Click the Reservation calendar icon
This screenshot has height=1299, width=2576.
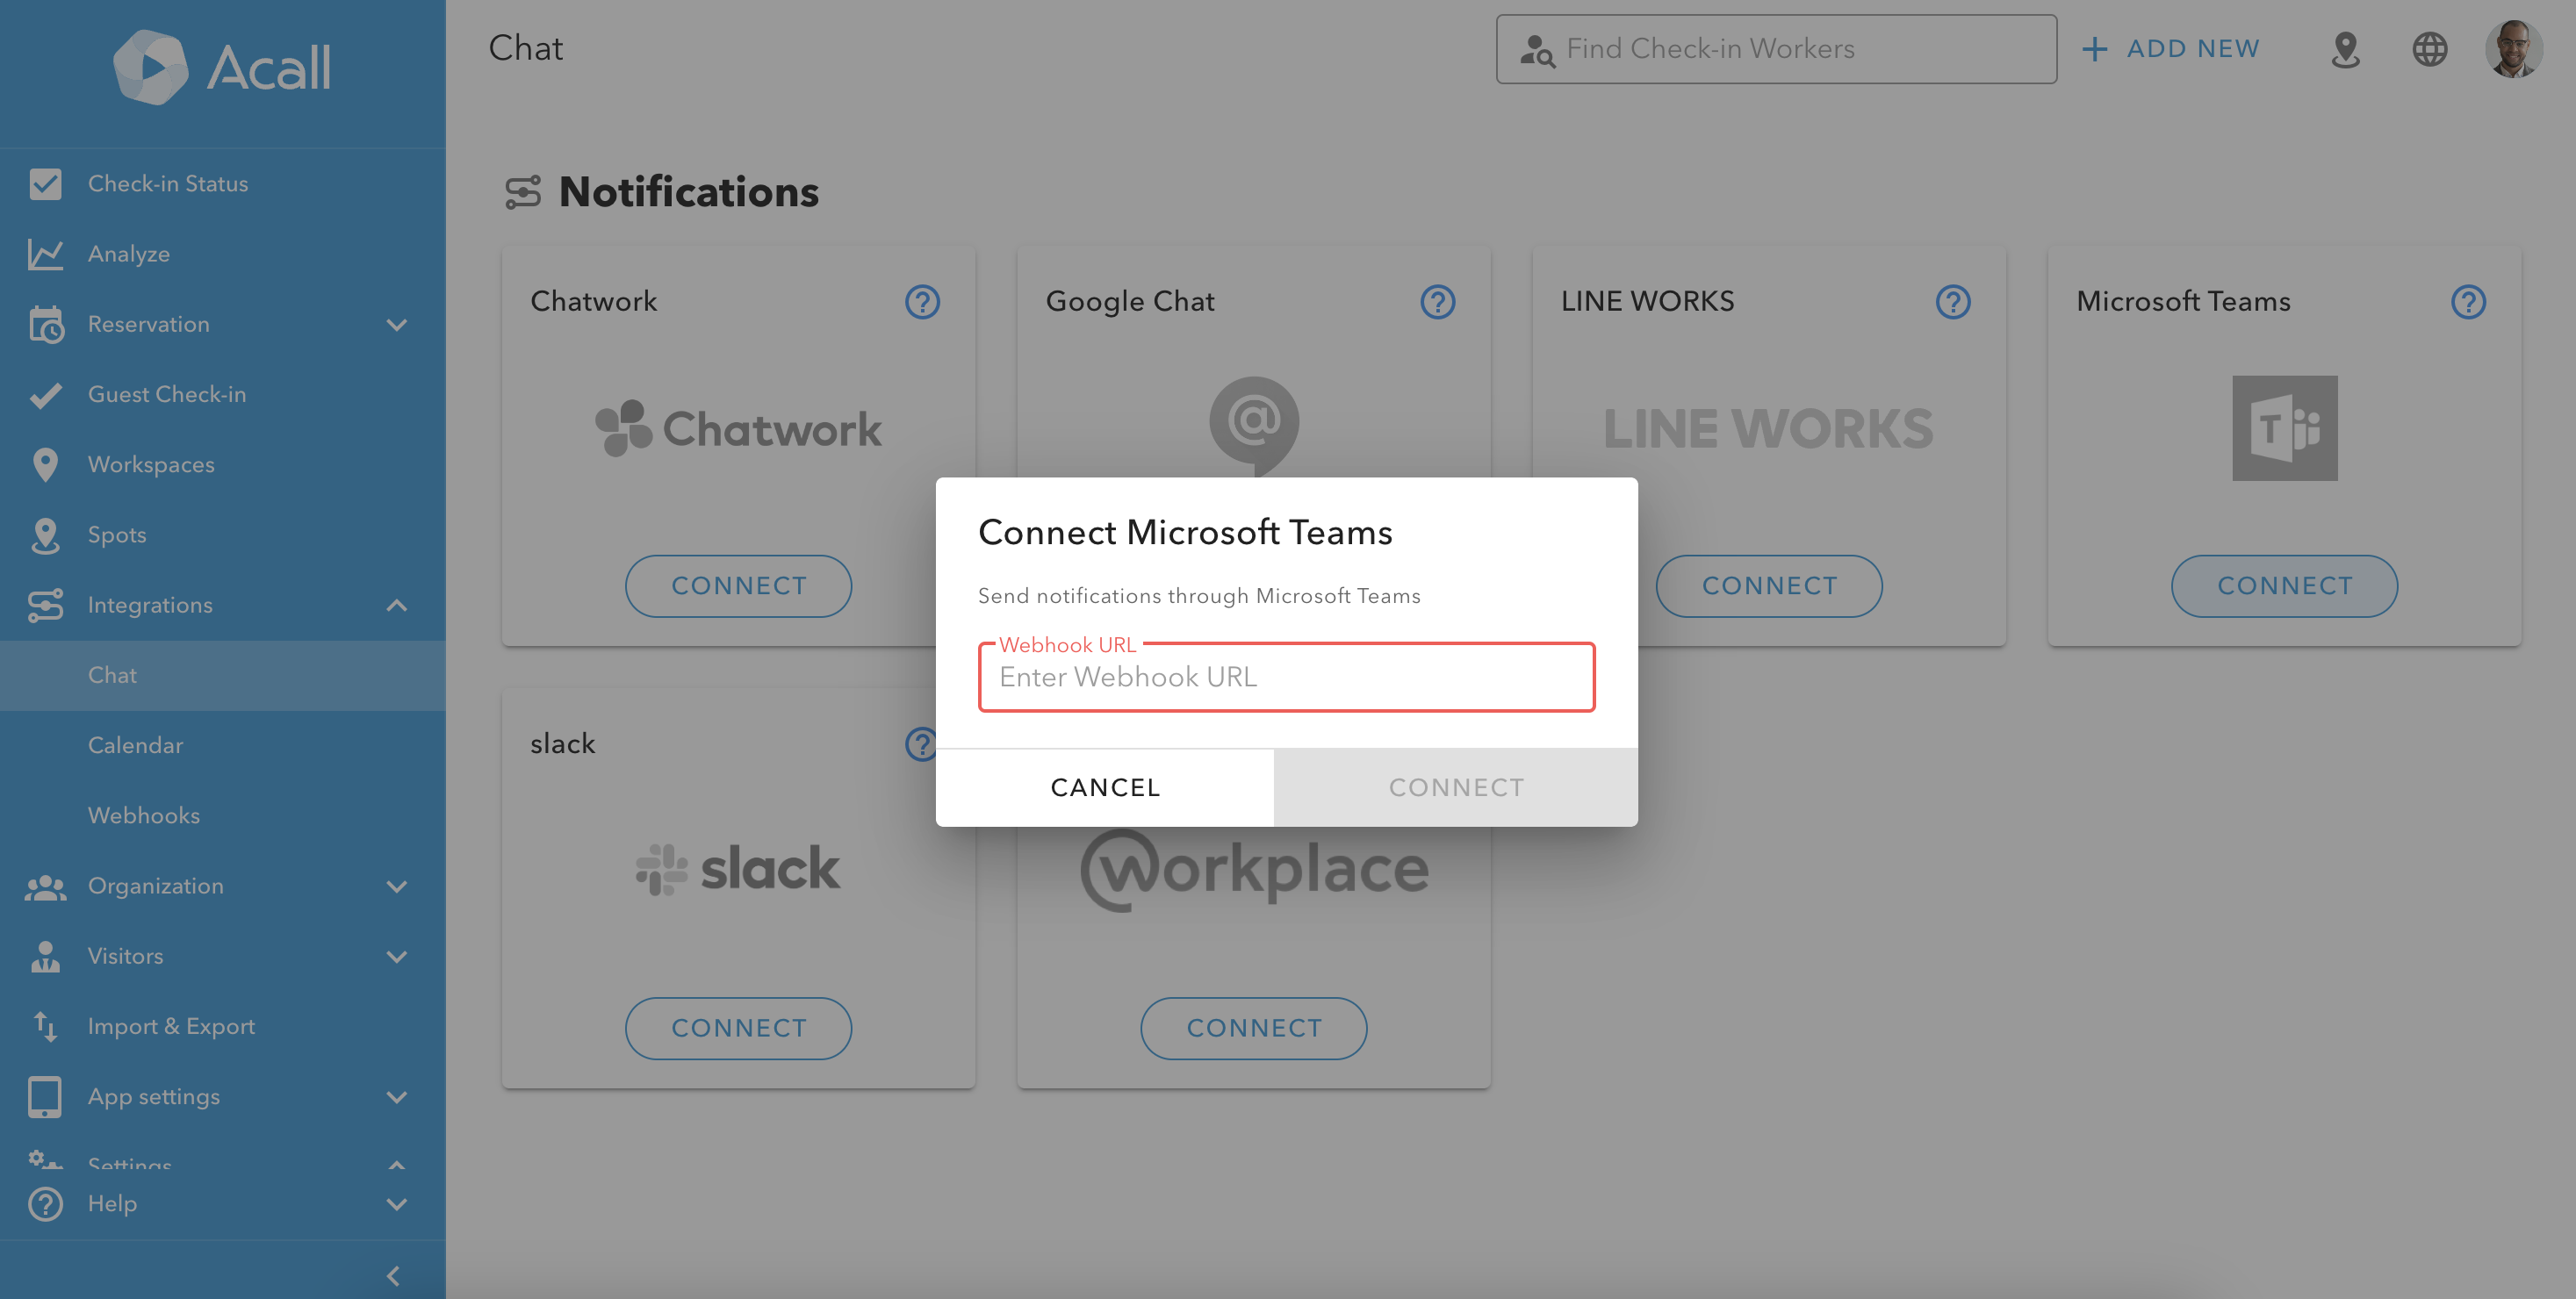(x=45, y=324)
